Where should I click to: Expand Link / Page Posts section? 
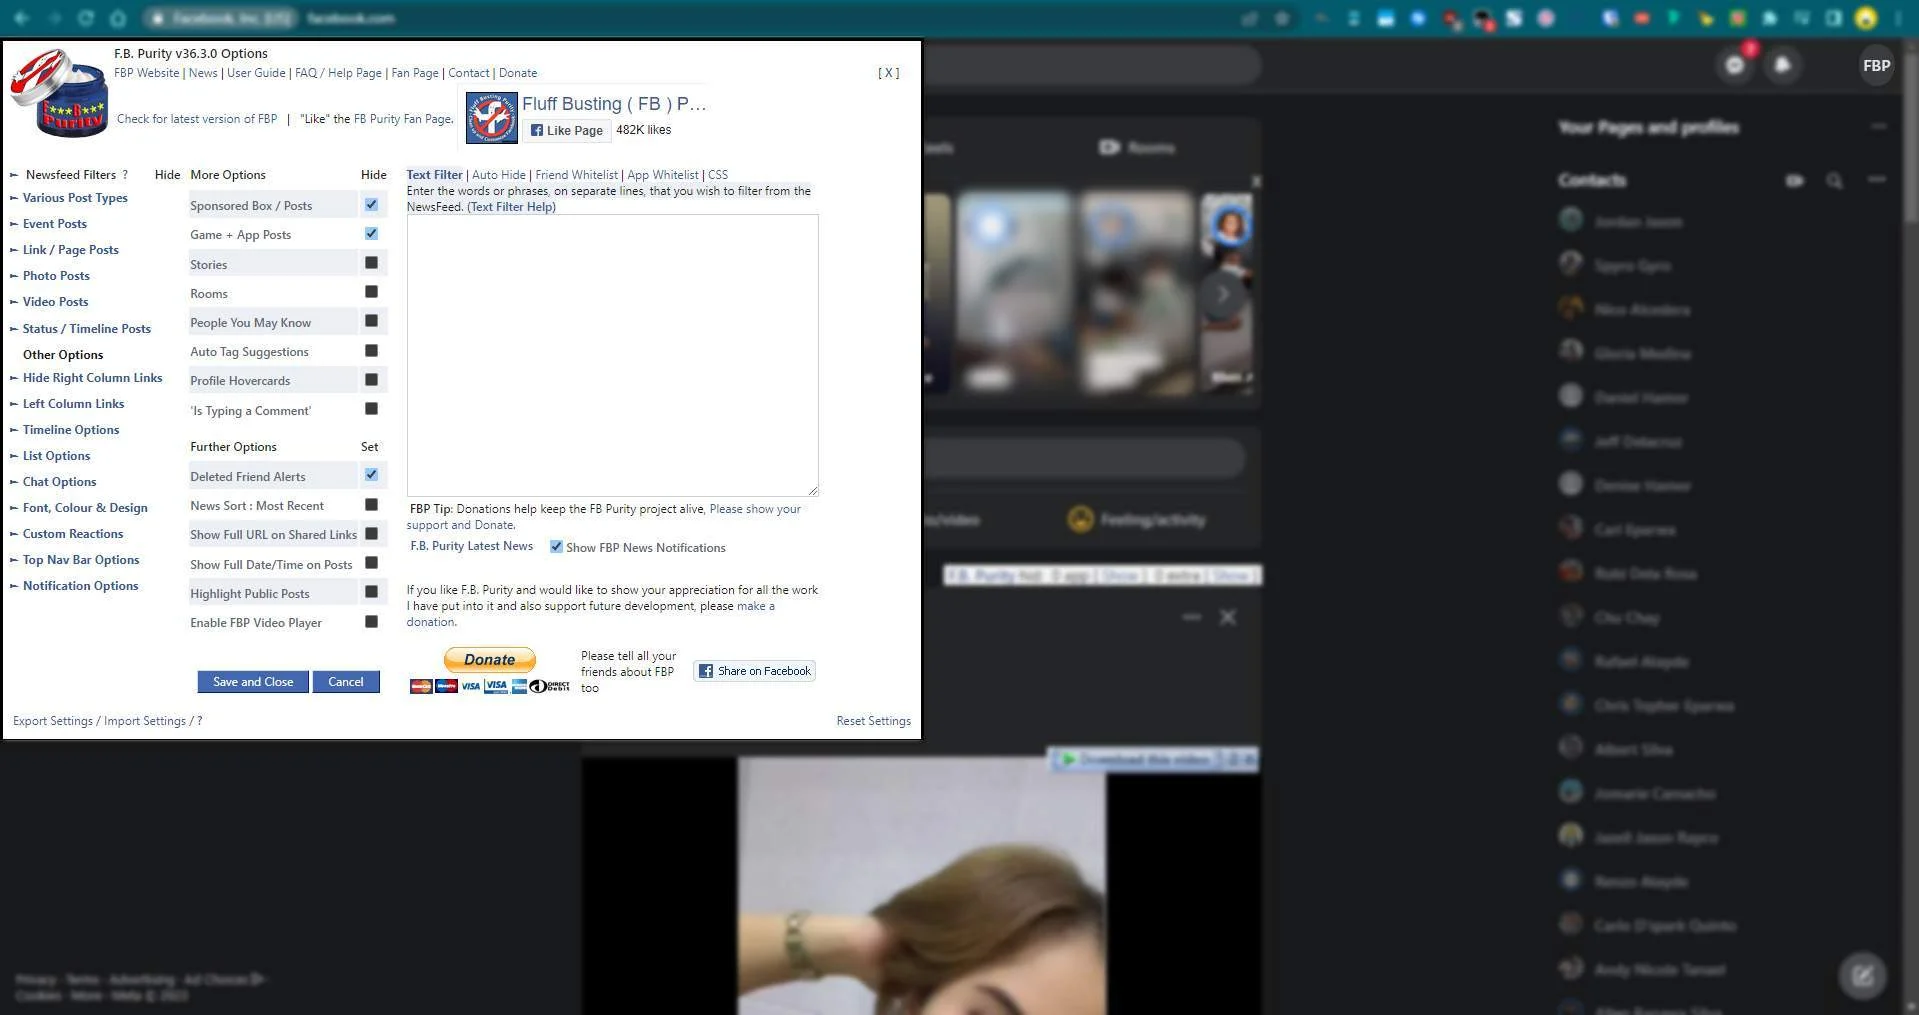70,250
